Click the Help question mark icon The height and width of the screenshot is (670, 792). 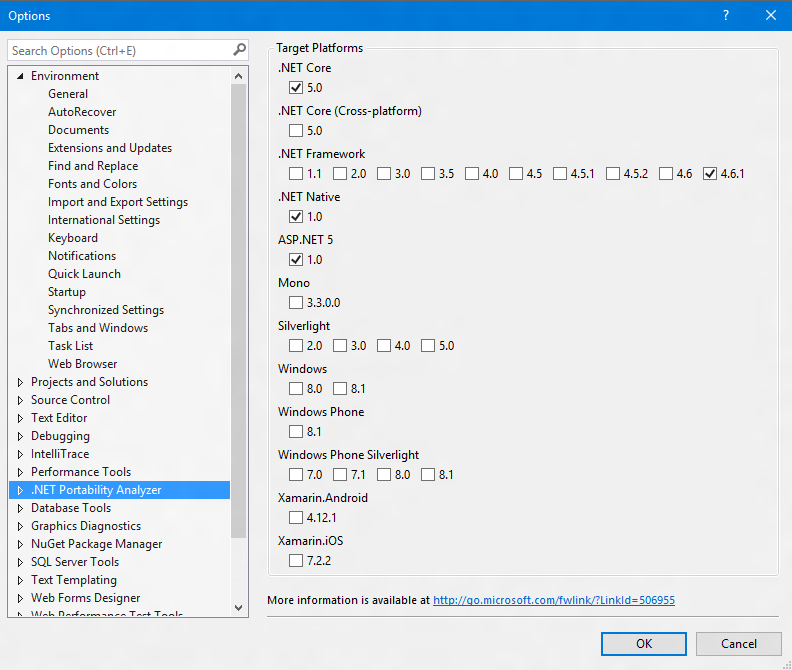click(x=726, y=15)
